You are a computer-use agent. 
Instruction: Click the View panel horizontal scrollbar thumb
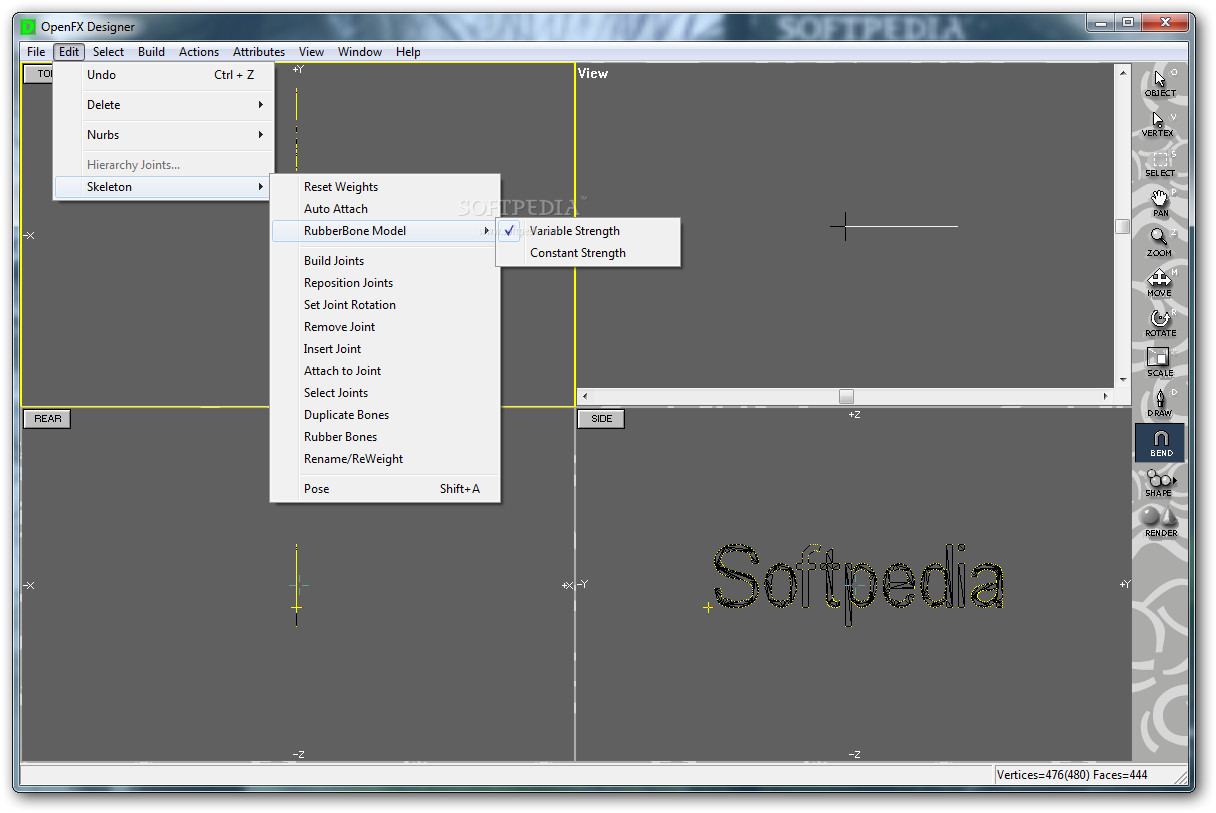pyautogui.click(x=846, y=396)
